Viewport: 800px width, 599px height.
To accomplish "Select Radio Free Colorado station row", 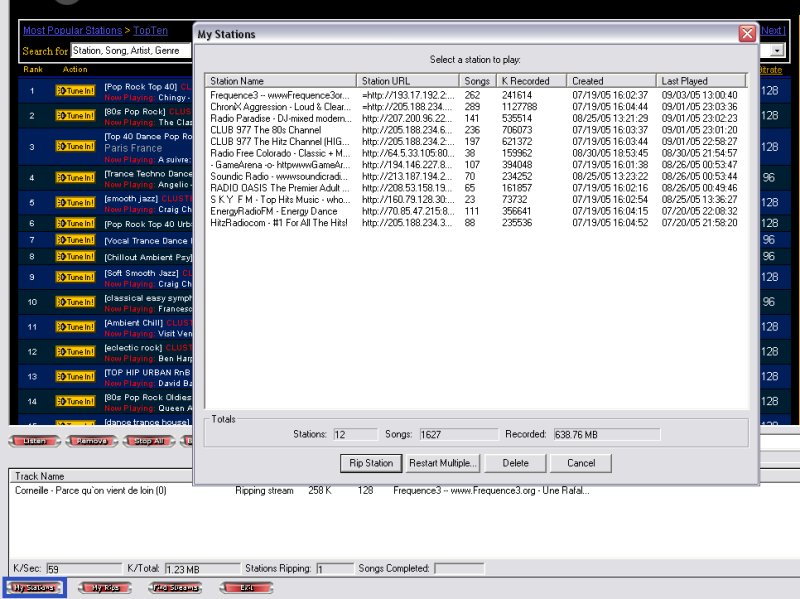I will 476,153.
